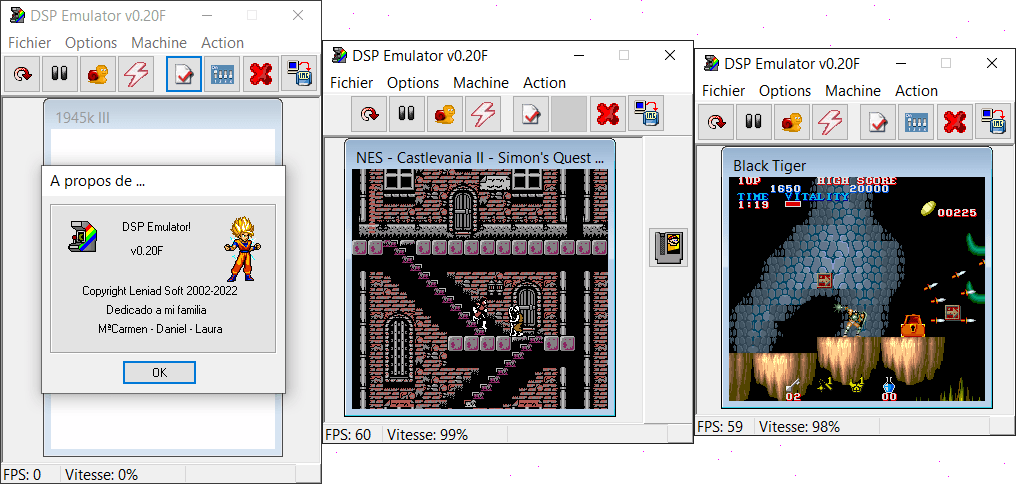The width and height of the screenshot is (1016, 484).
Task: Click snail slow-speed icon in Castlevania window
Action: (444, 114)
